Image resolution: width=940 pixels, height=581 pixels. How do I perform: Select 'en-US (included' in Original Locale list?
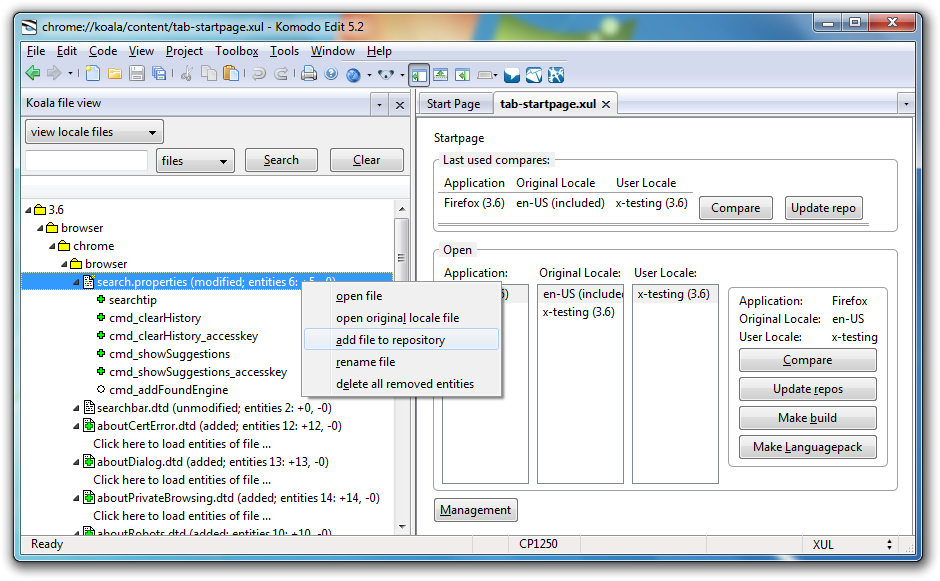click(x=580, y=294)
